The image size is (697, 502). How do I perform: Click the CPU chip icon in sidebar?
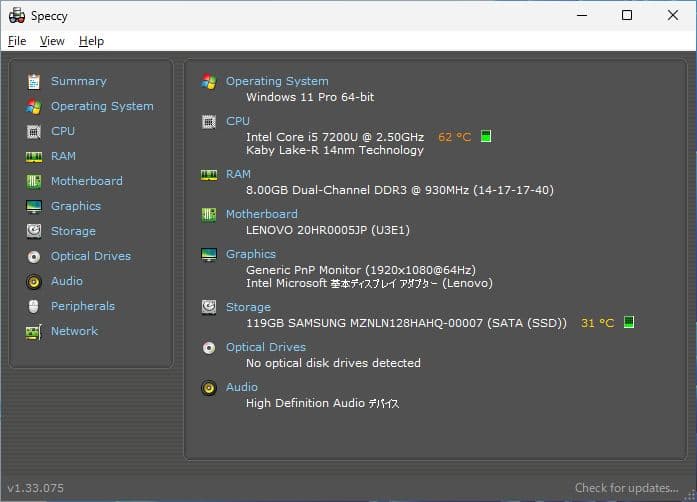click(34, 132)
